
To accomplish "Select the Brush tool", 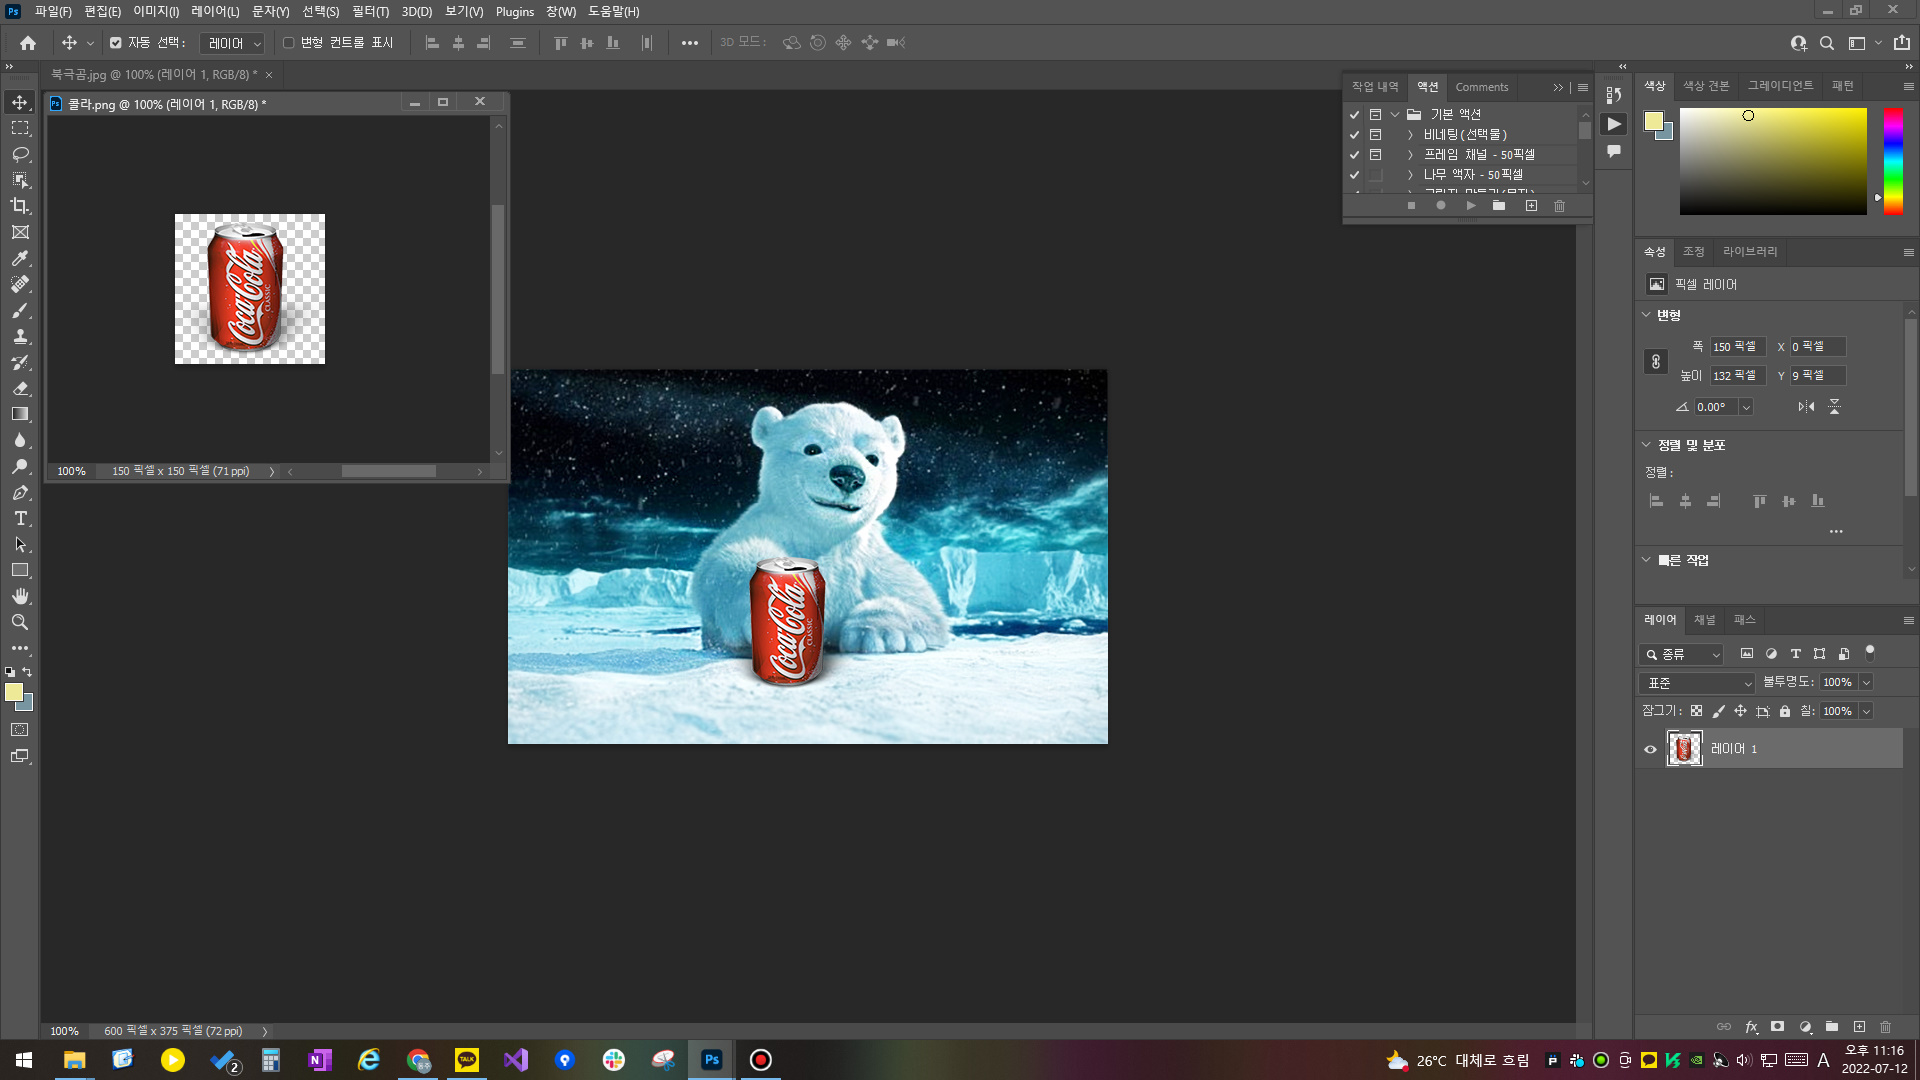I will (20, 311).
